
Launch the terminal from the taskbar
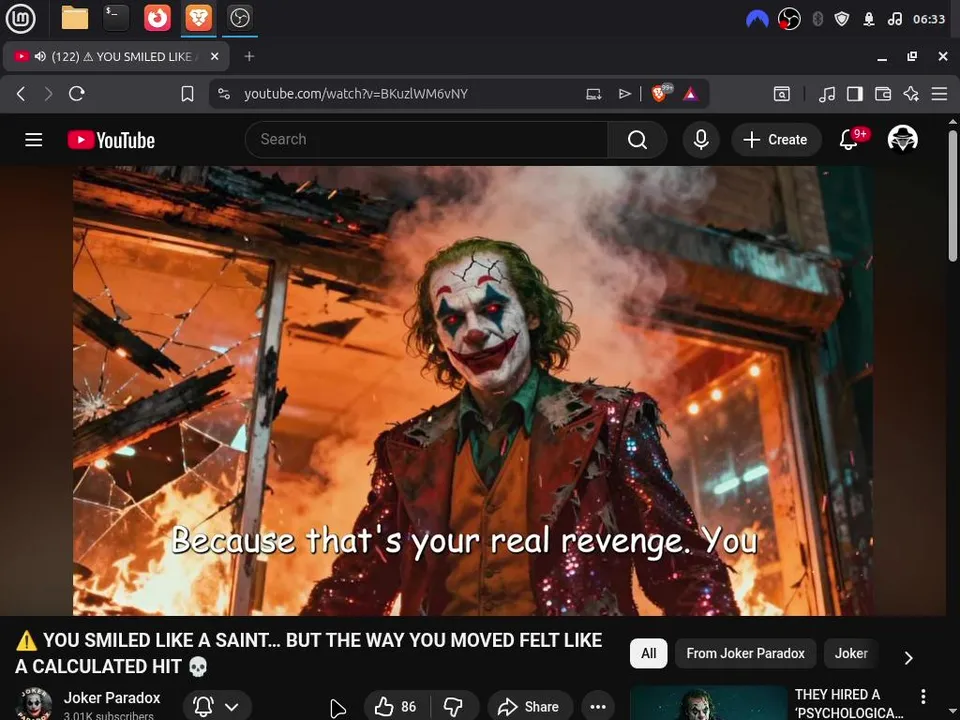click(x=116, y=18)
